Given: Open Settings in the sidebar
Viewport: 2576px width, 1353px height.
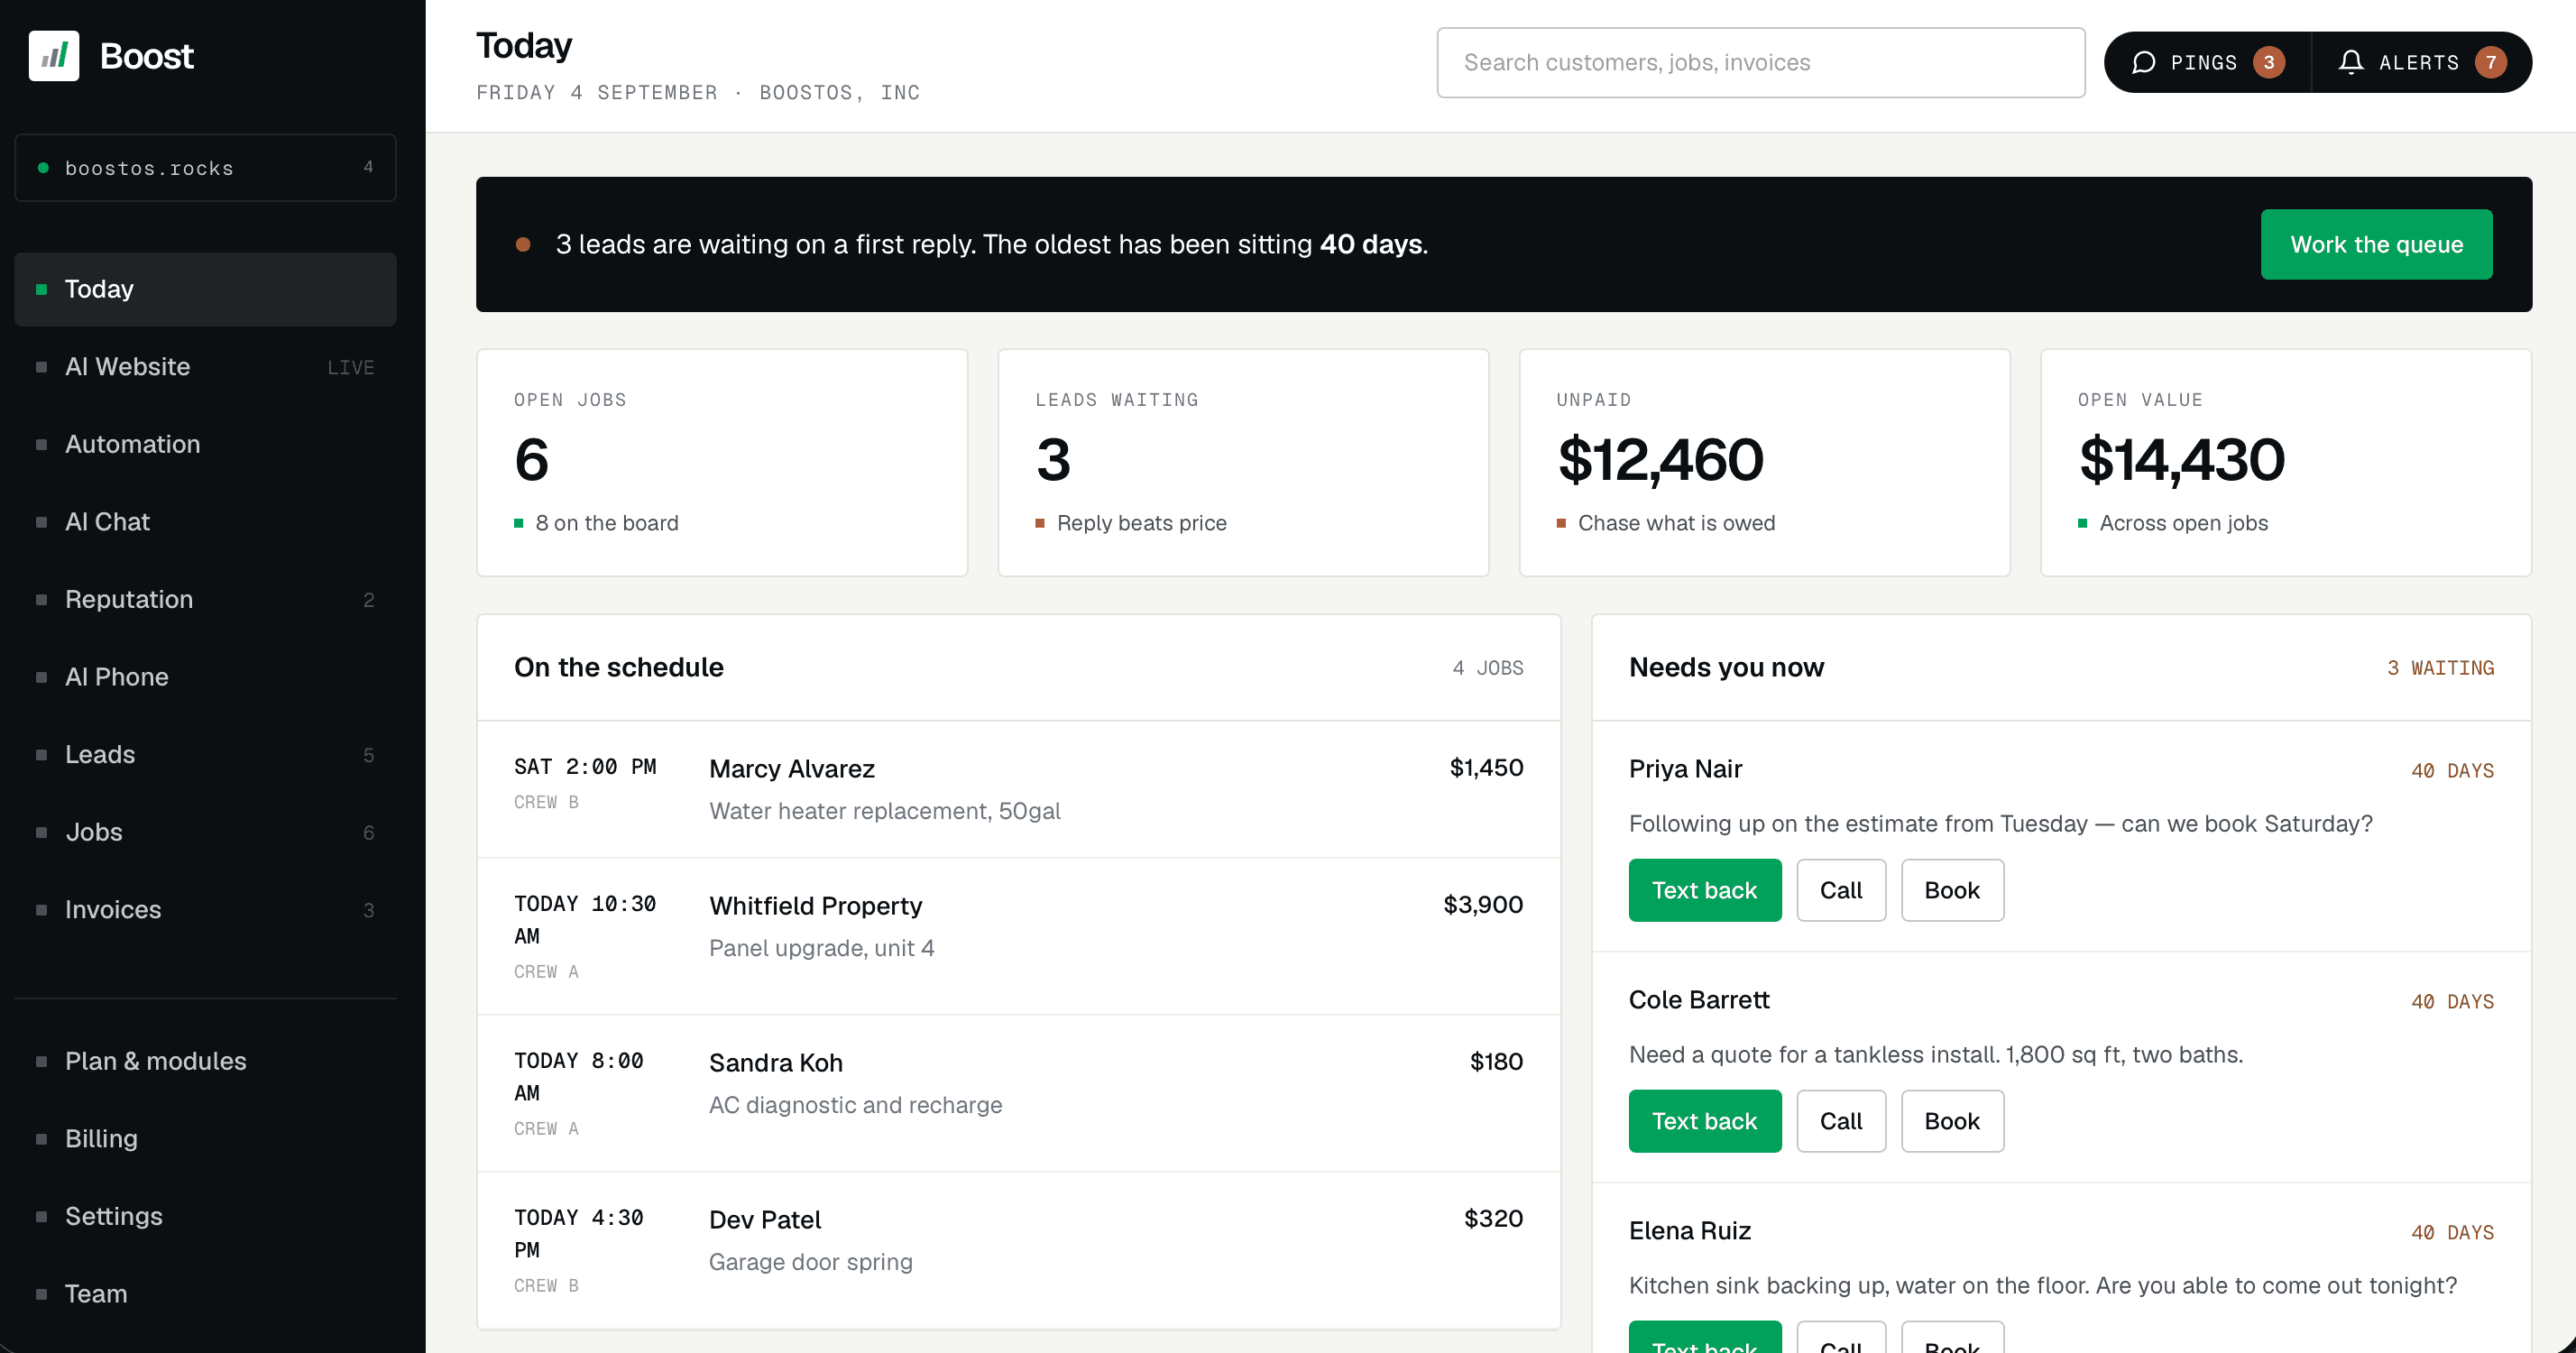Looking at the screenshot, I should click(205, 1216).
